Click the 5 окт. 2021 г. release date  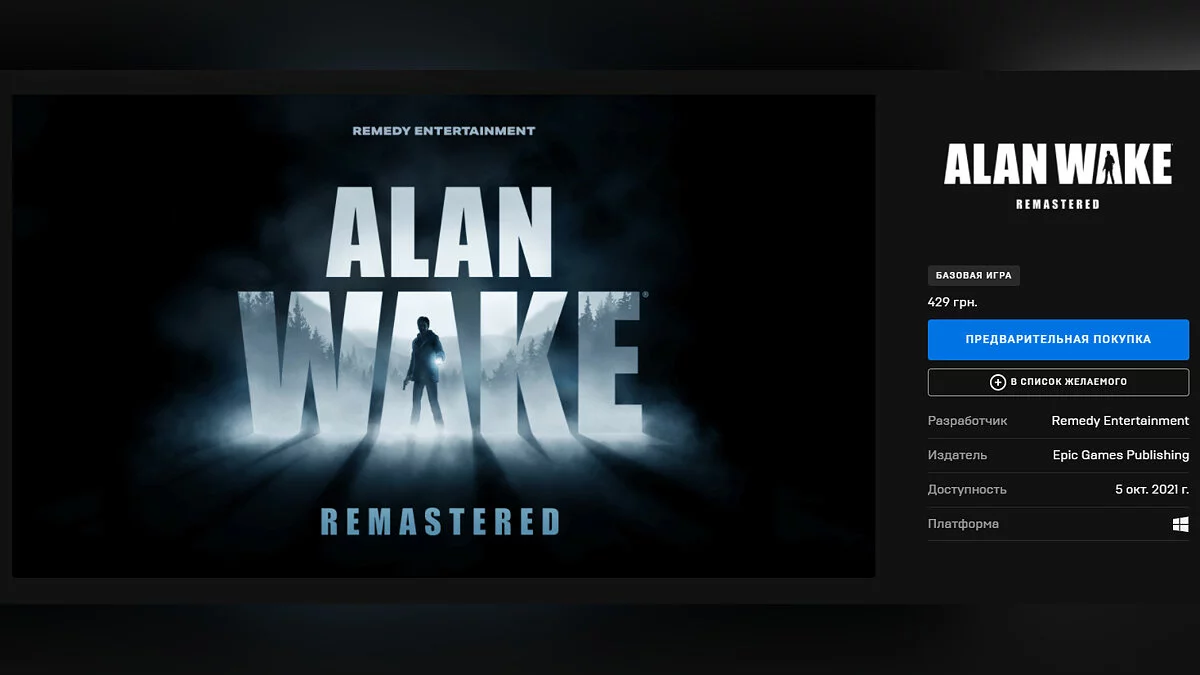click(1152, 490)
